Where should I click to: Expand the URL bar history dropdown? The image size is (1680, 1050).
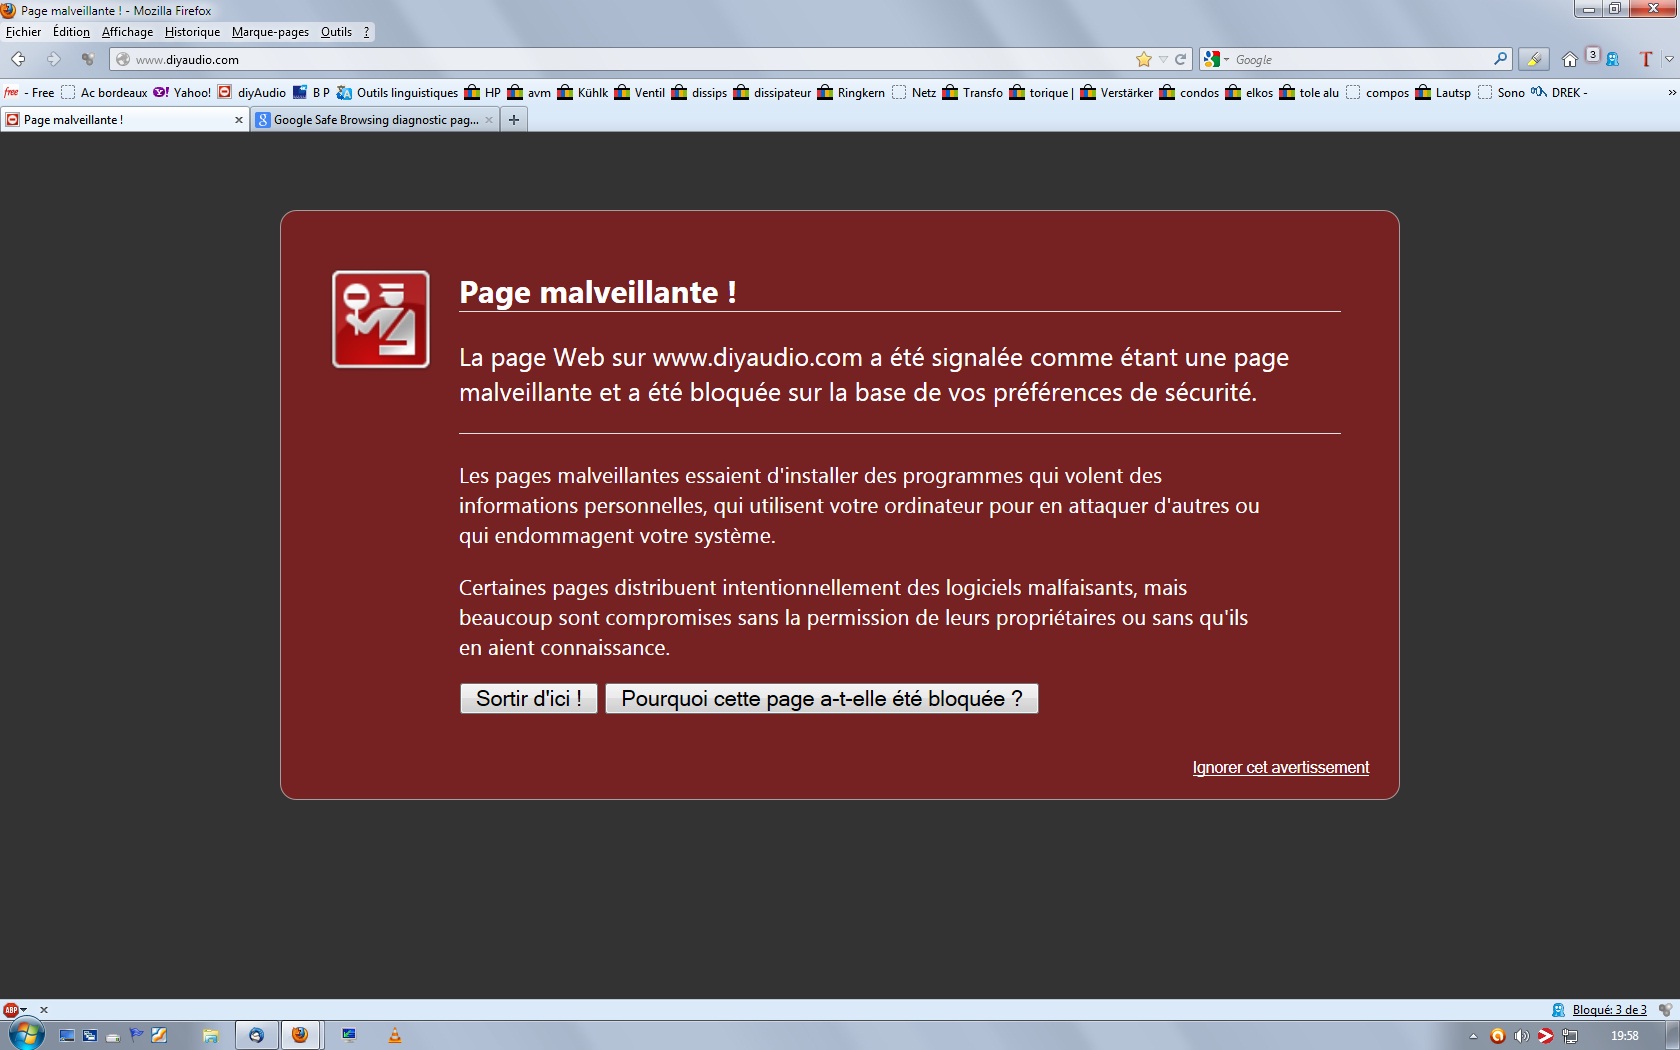[x=1163, y=59]
